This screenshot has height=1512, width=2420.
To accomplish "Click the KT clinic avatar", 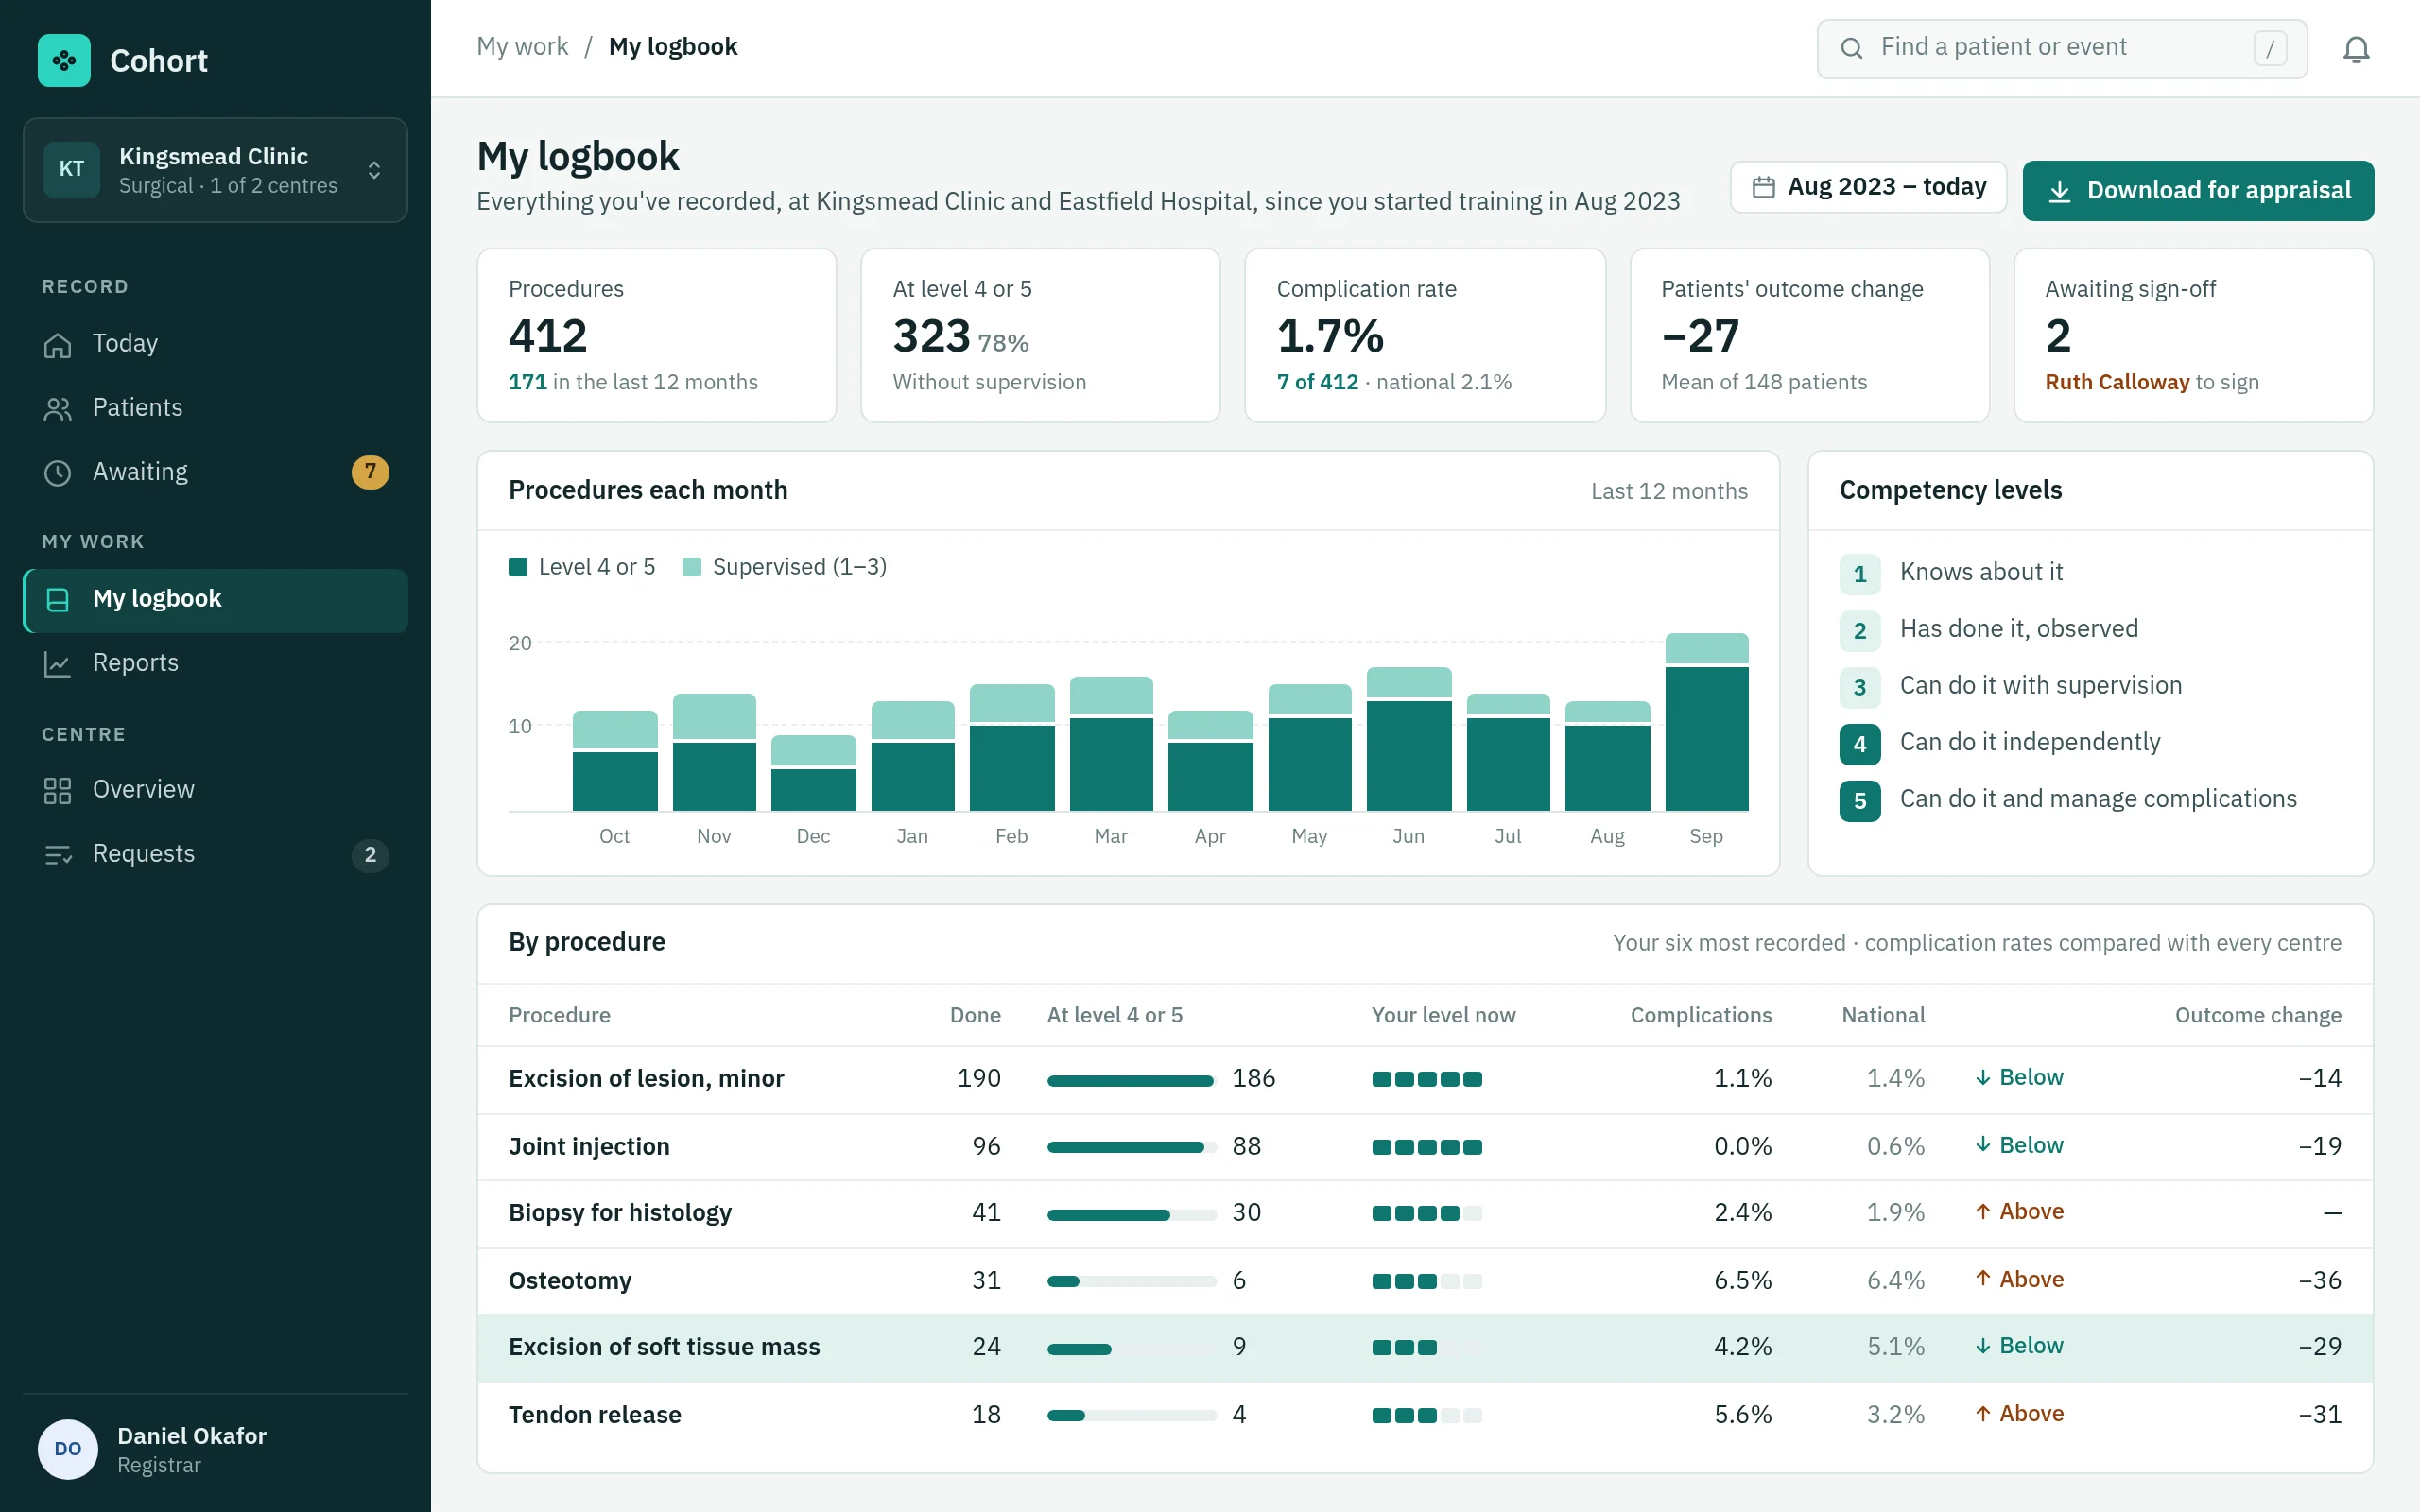I will 72,169.
